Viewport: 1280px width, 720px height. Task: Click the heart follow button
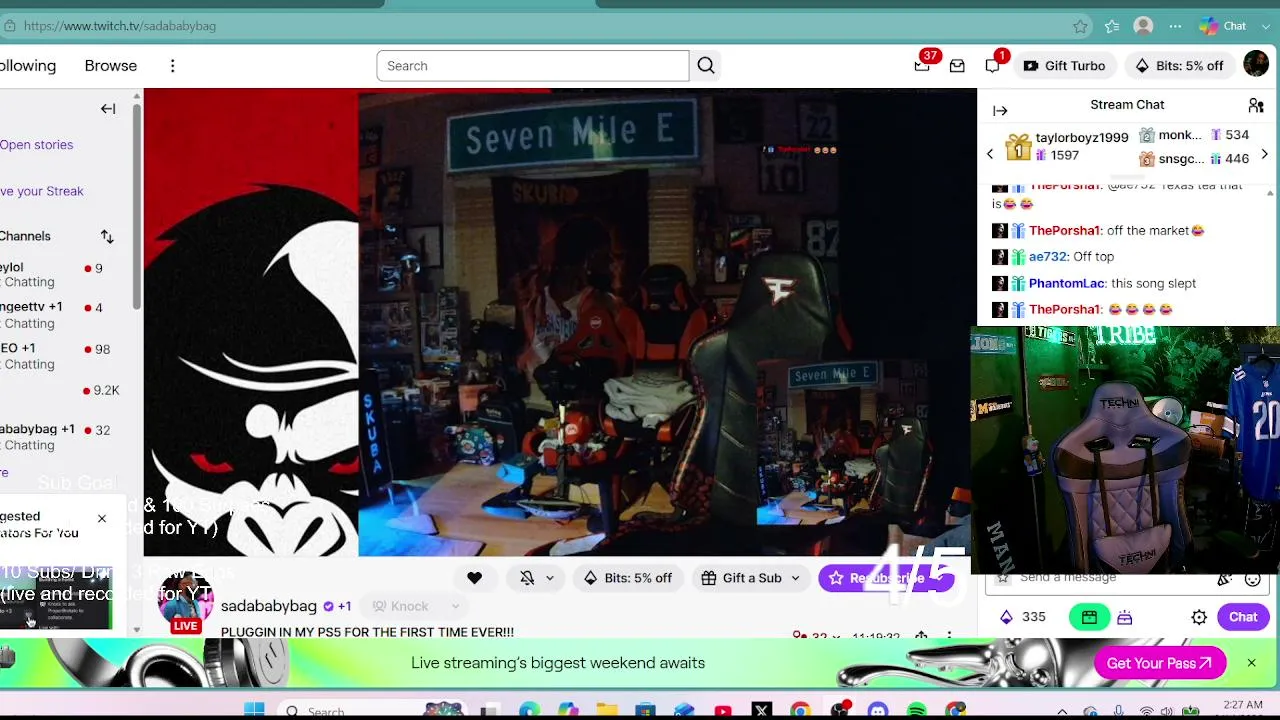tap(474, 578)
